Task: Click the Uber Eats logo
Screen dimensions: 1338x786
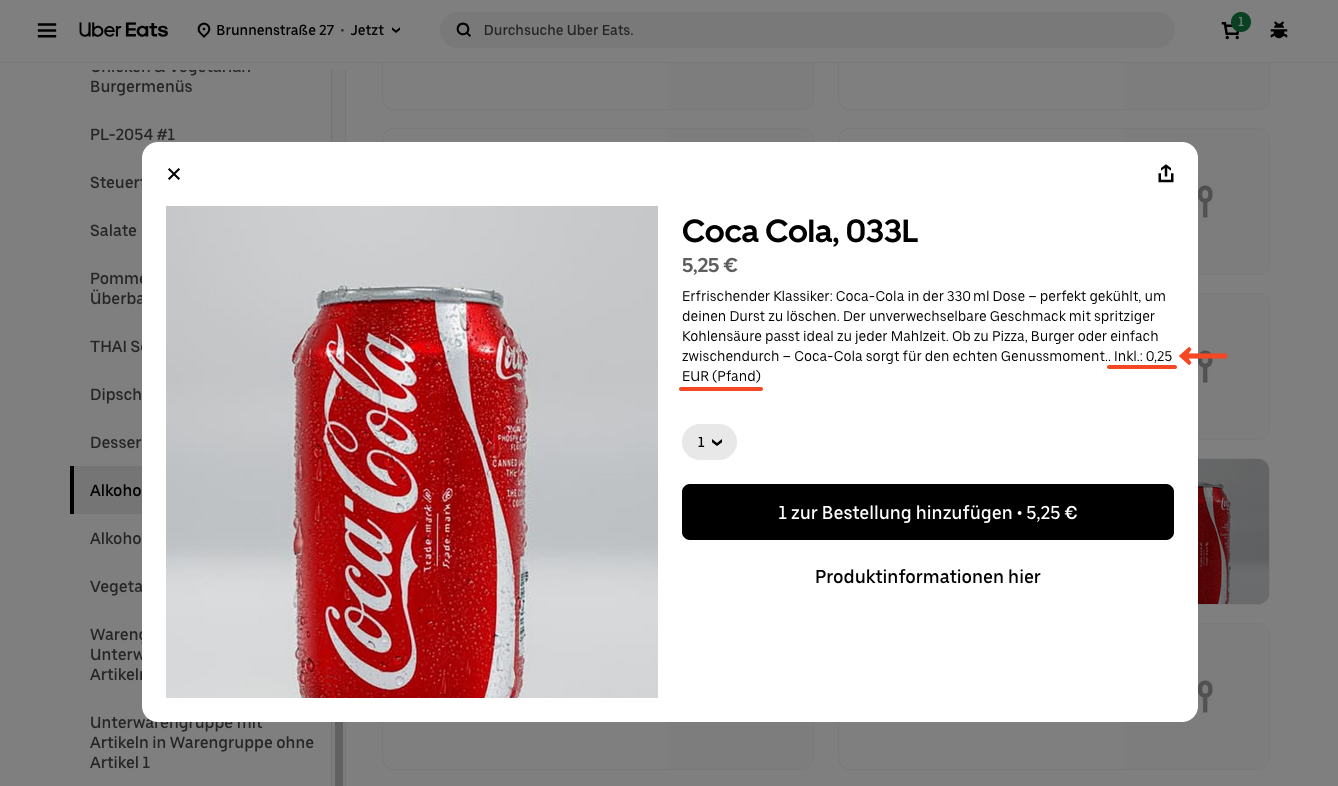Action: (123, 30)
